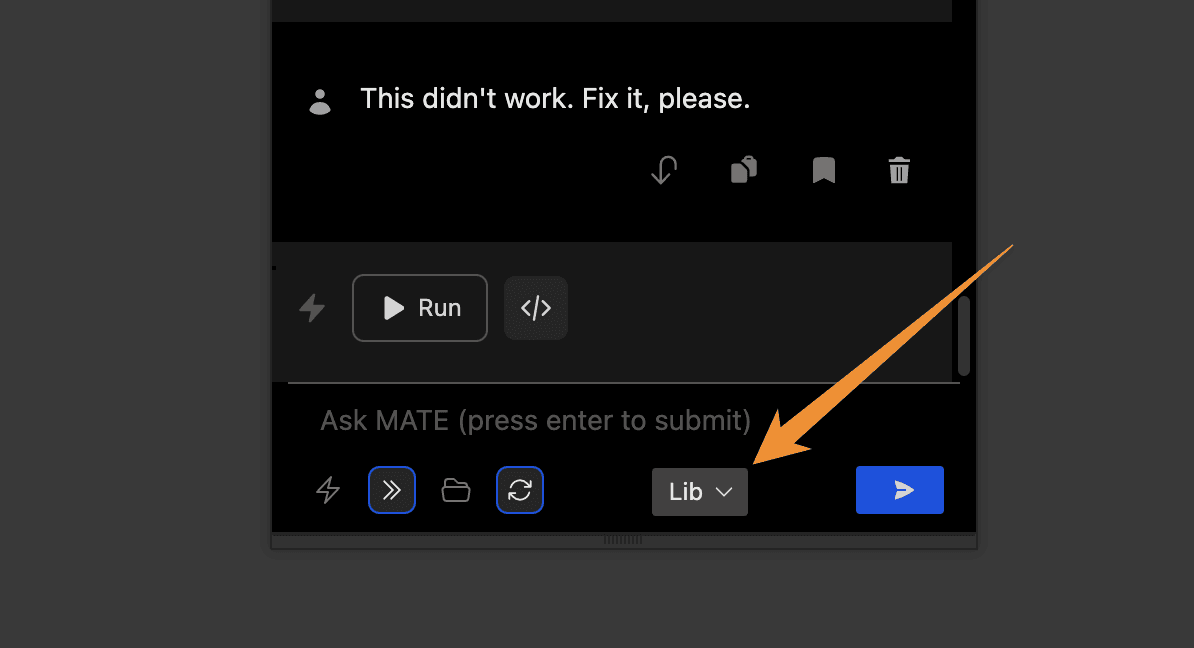The width and height of the screenshot is (1194, 648).
Task: Toggle the circular refresh arrows button
Action: pyautogui.click(x=520, y=490)
